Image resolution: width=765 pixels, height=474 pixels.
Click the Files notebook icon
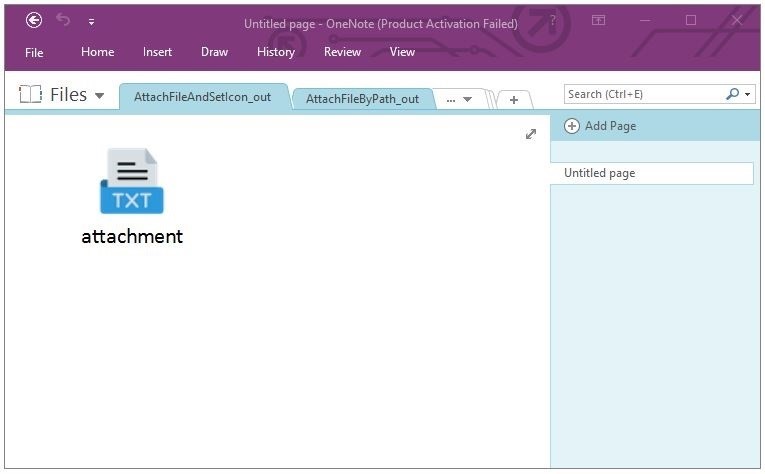tap(30, 95)
